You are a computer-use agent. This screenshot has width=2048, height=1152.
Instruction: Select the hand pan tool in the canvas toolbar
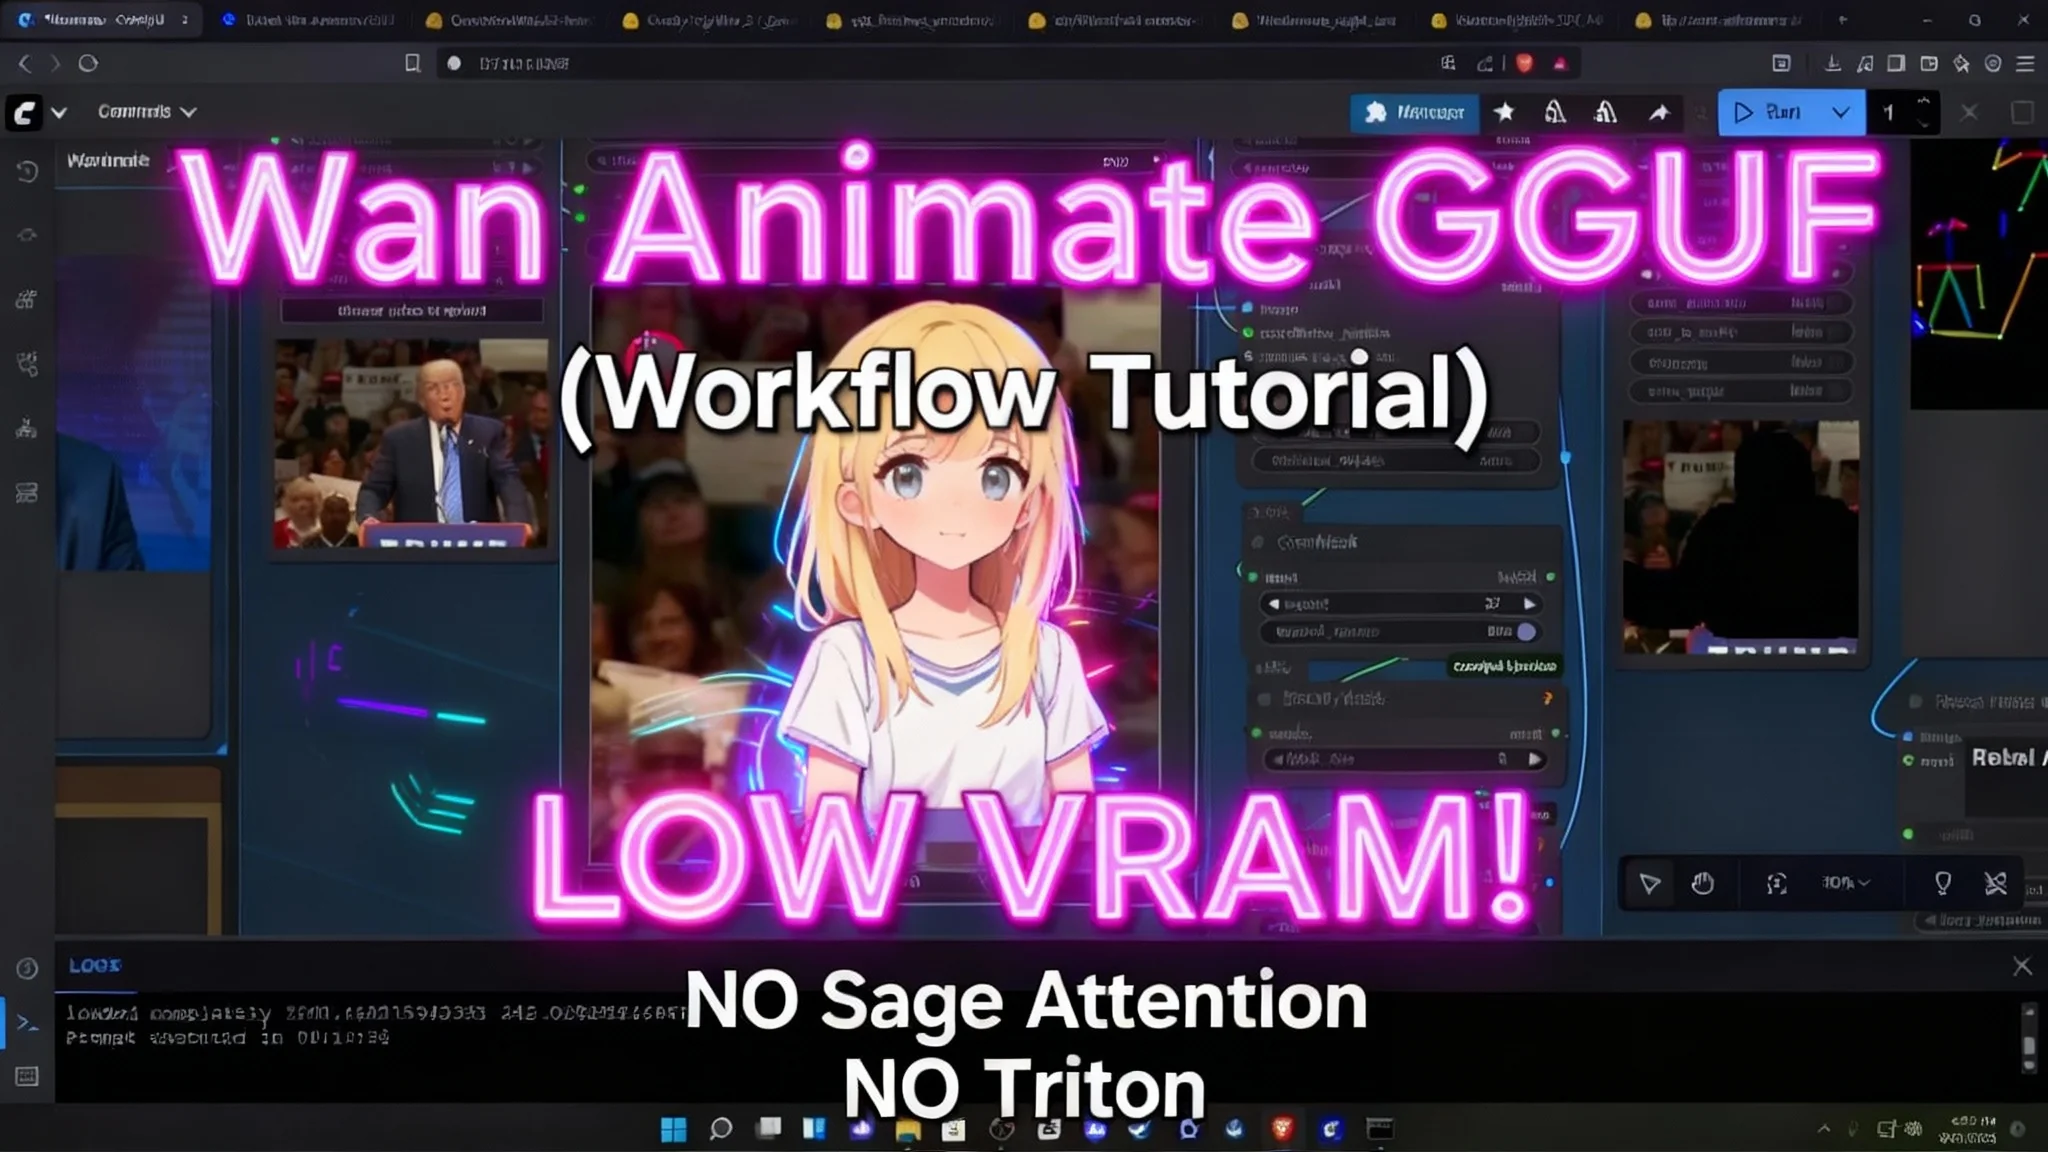[x=1703, y=883]
